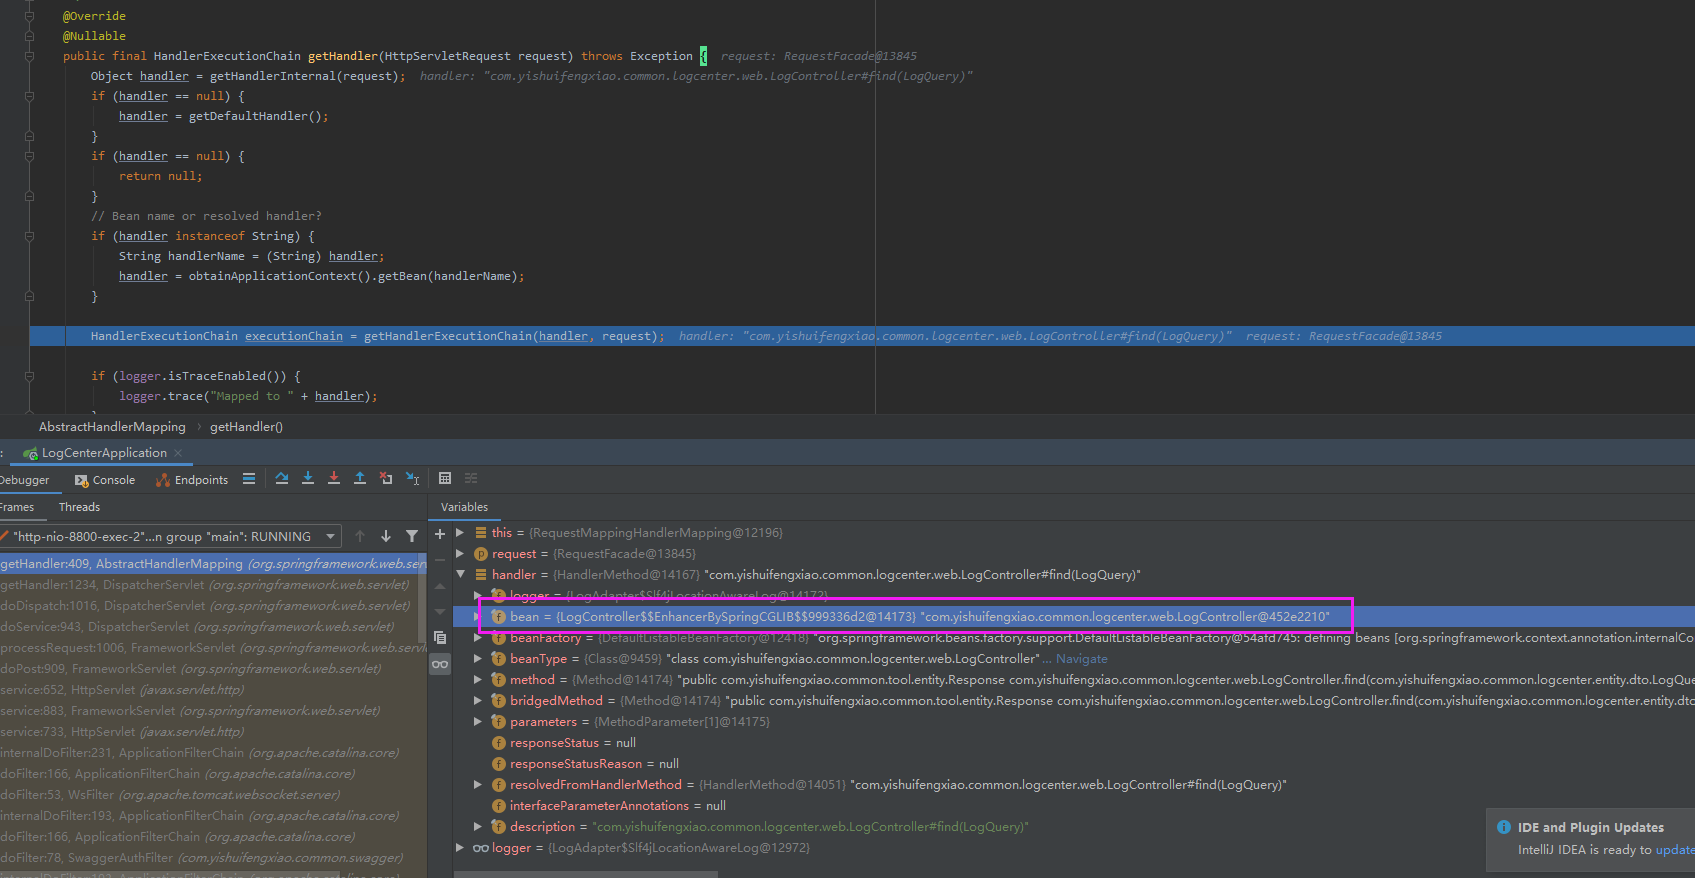Click fold marker beside @Override line
The height and width of the screenshot is (878, 1695).
coord(29,16)
